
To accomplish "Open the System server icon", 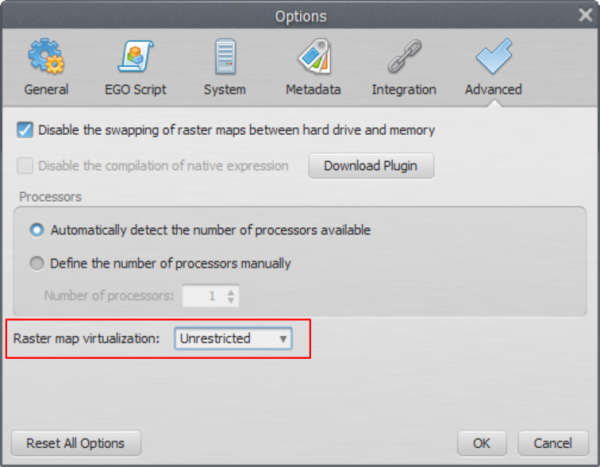I will pyautogui.click(x=225, y=56).
